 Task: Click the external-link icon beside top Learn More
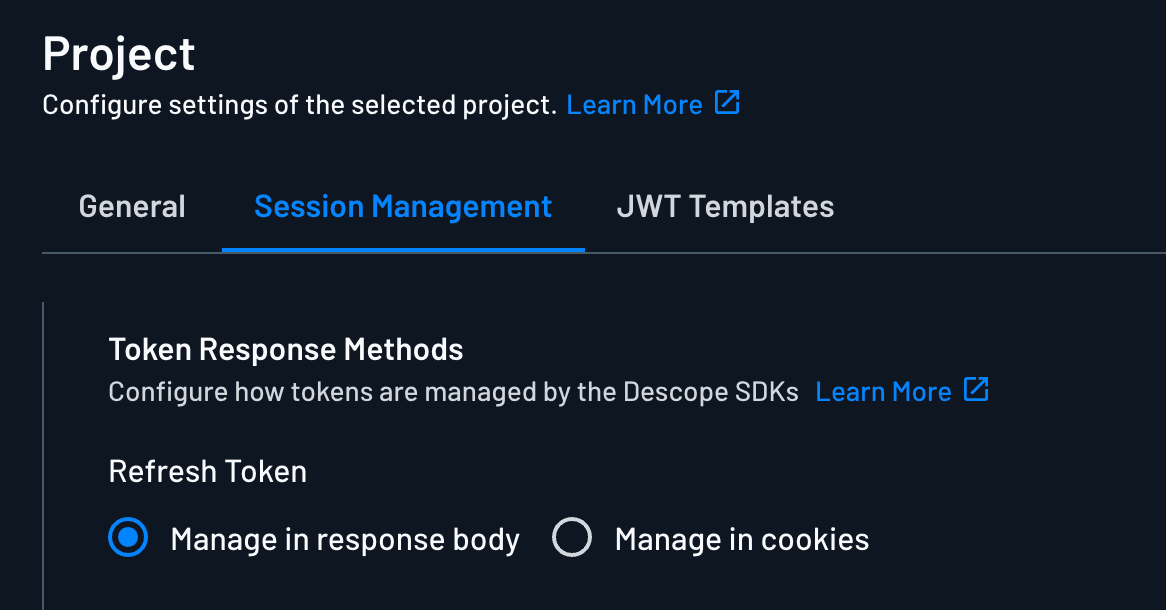pos(728,103)
